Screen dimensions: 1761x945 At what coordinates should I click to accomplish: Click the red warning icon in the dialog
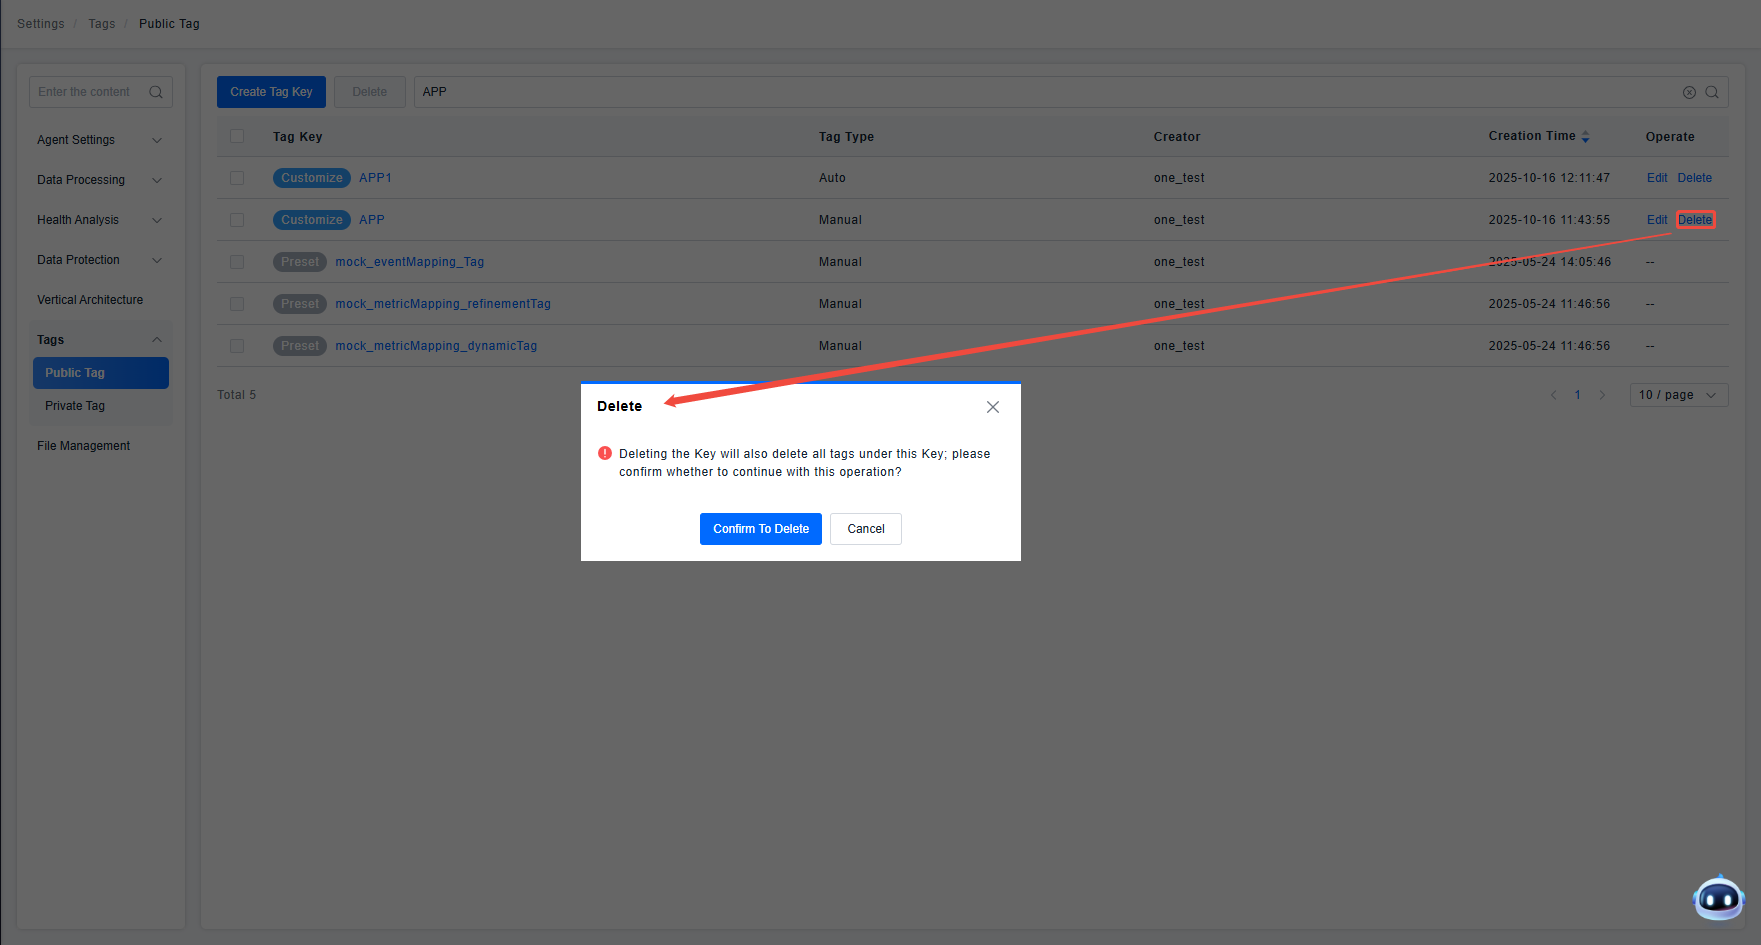(x=605, y=453)
